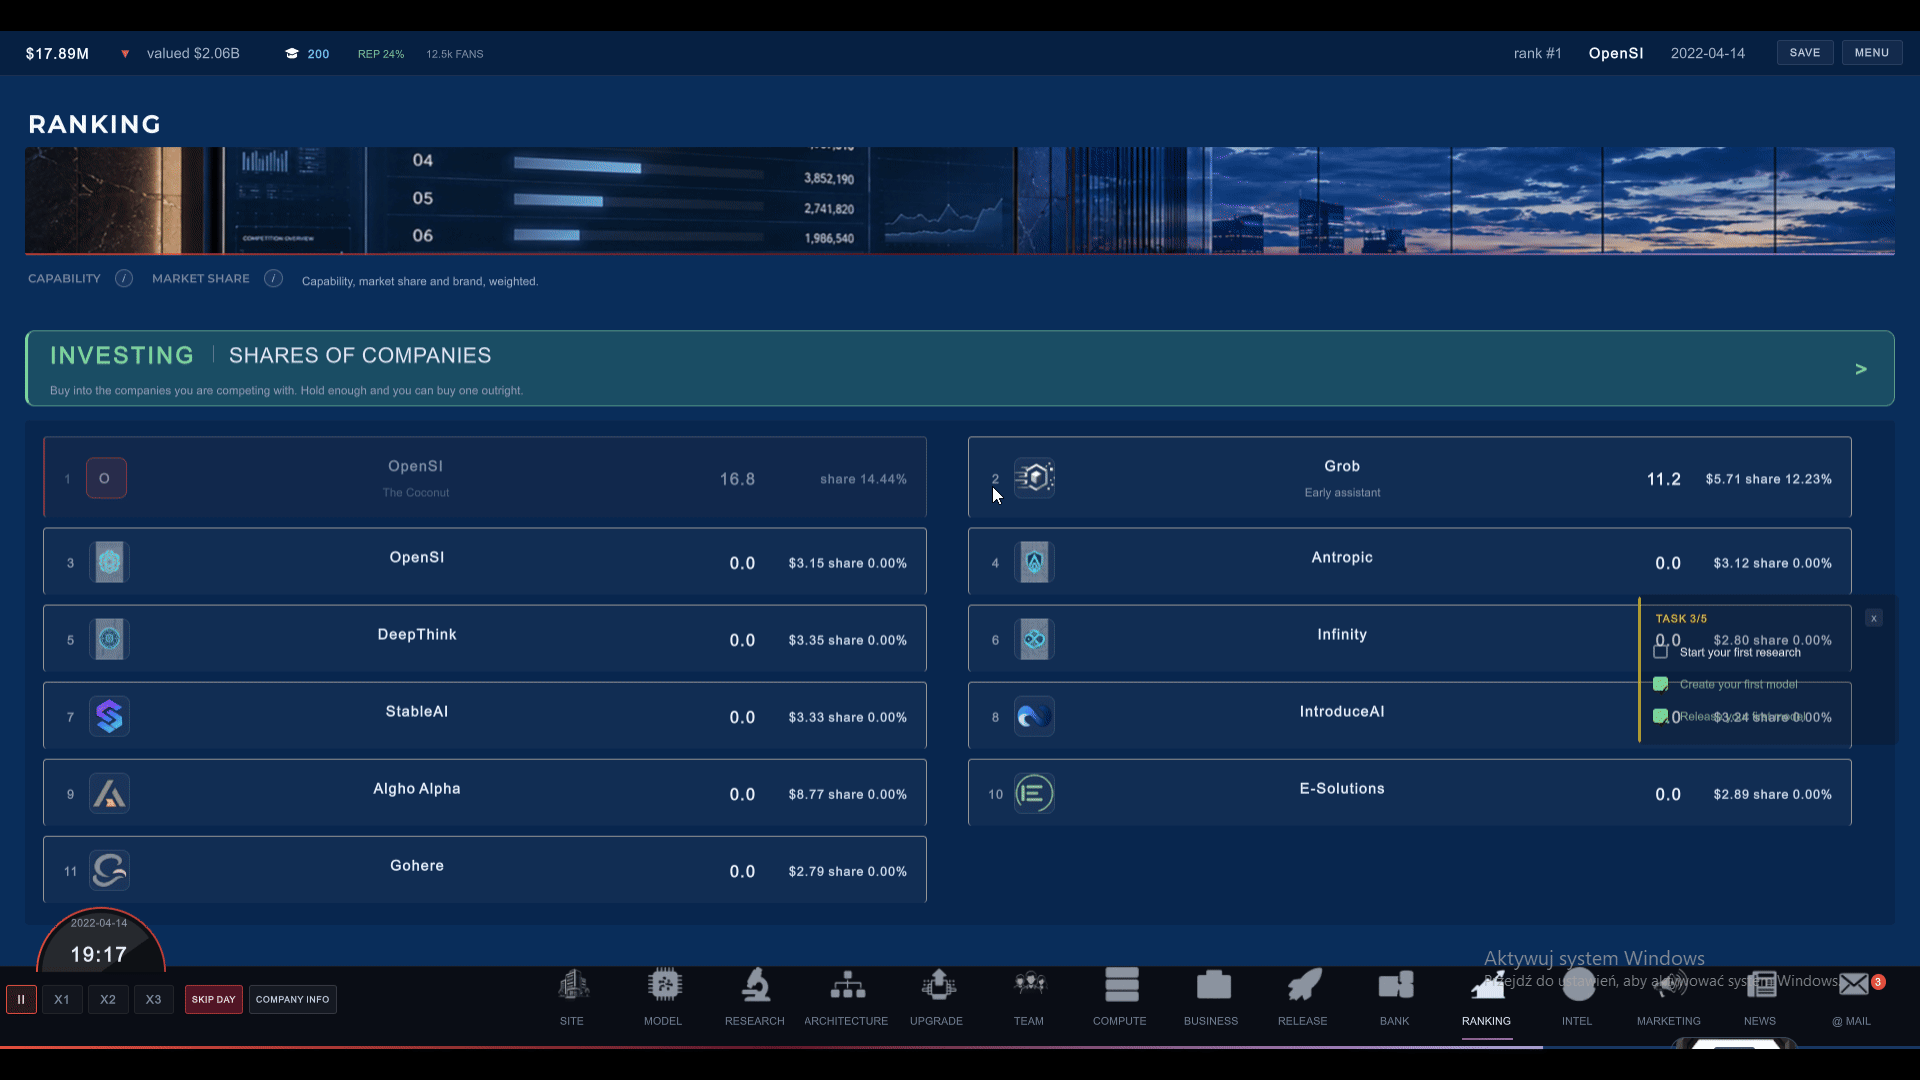Expand the Investing panel arrow
The height and width of the screenshot is (1080, 1920).
[1861, 369]
